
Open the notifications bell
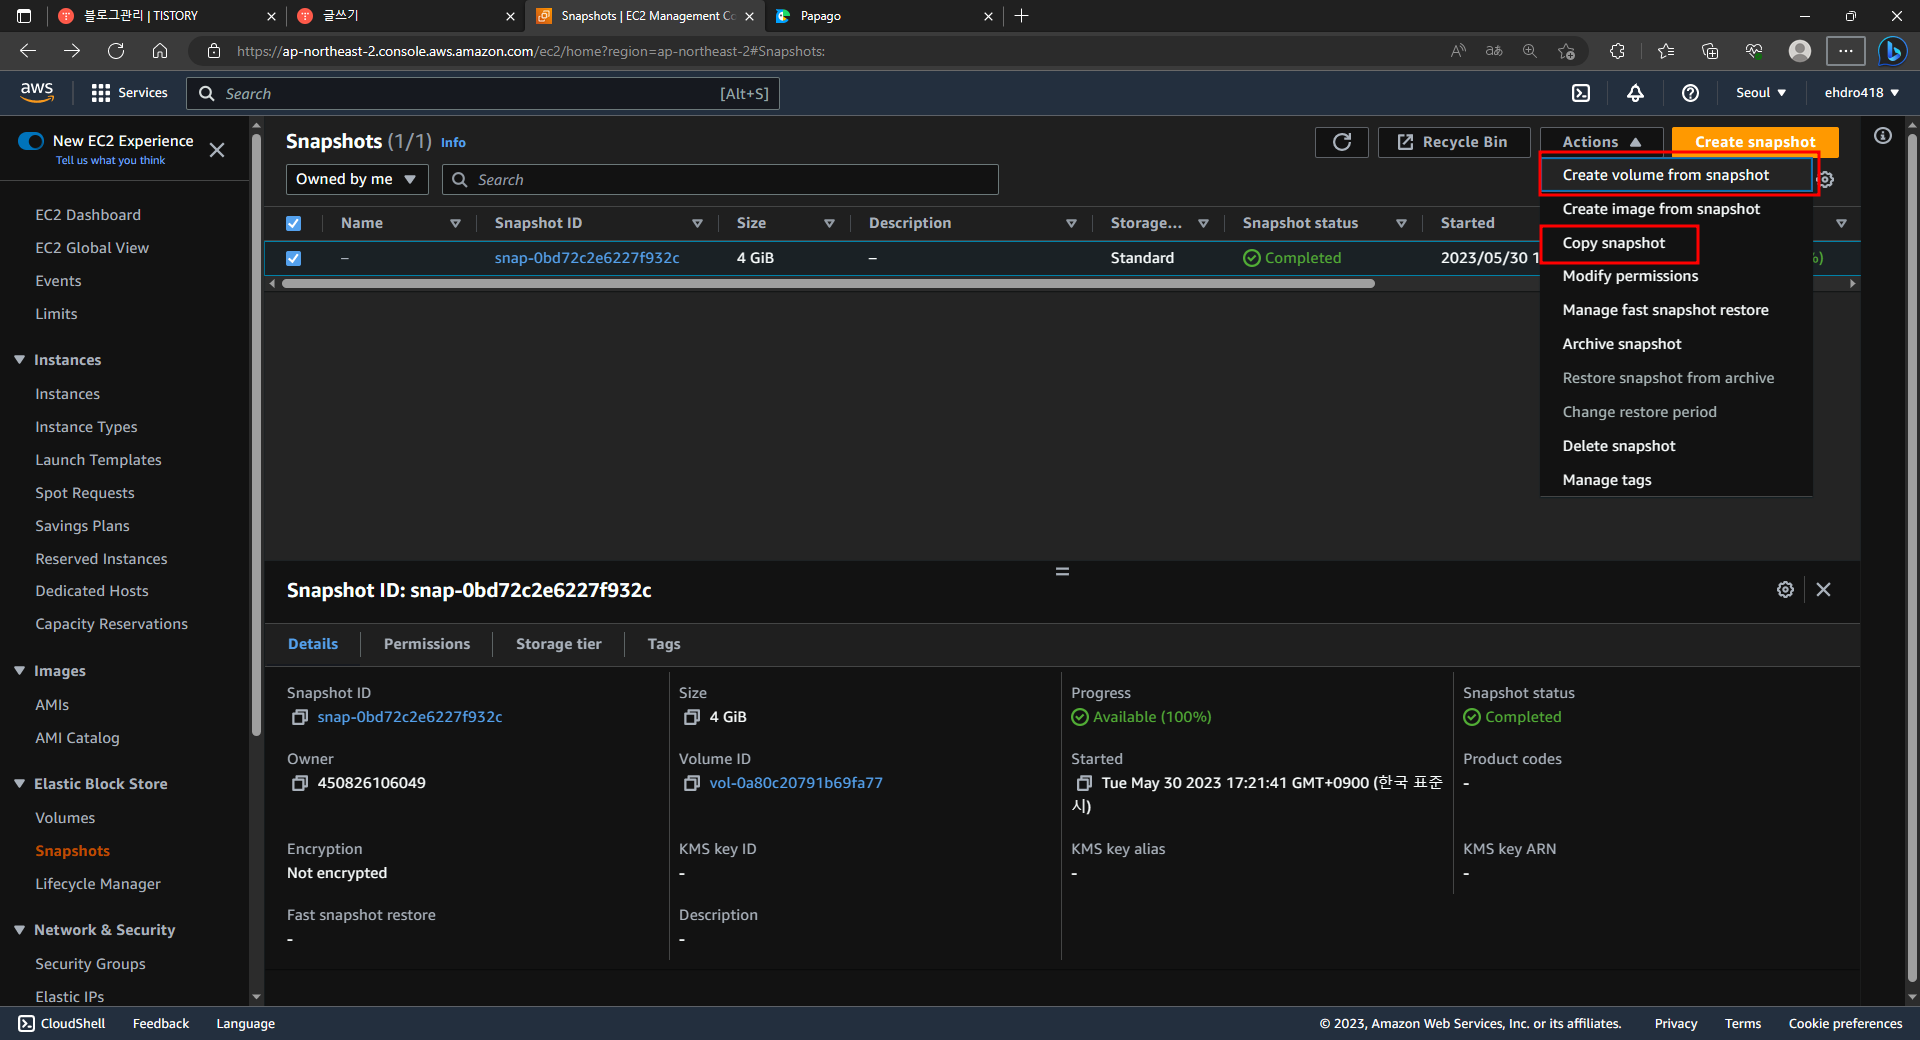coord(1635,93)
